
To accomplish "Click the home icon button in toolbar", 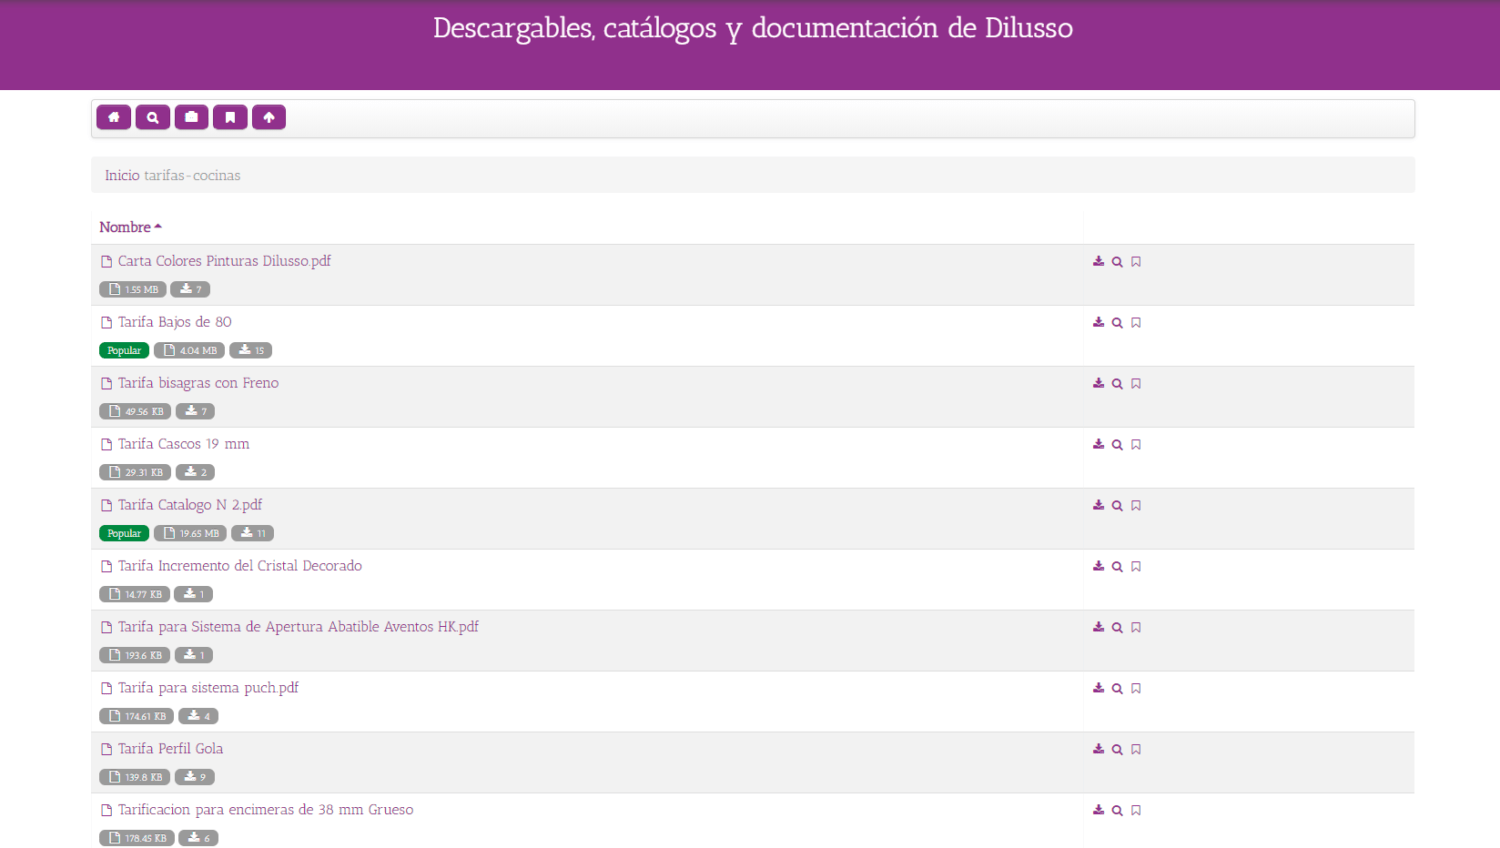I will pyautogui.click(x=114, y=117).
